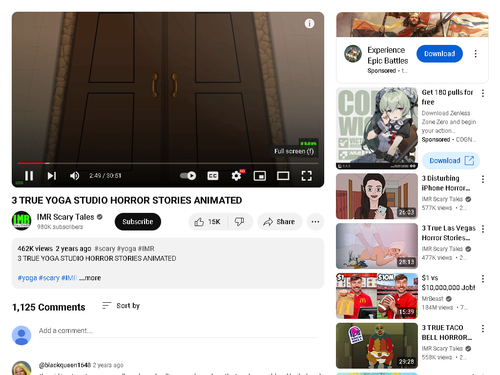Open the 3 True Las Vegas Horror Stories title
Screen dimensions: 500x375
[448, 233]
